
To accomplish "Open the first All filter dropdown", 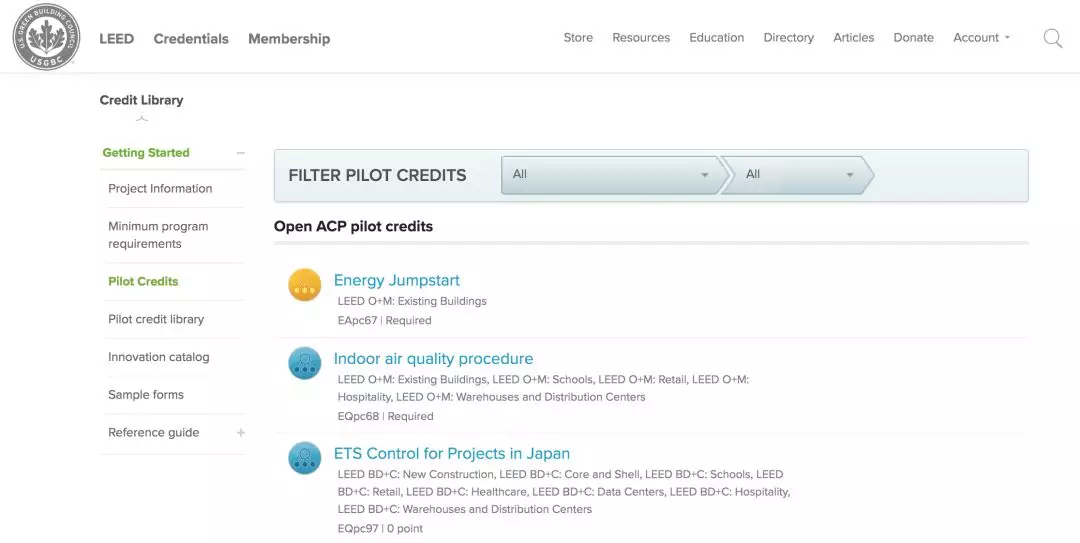I will (610, 175).
